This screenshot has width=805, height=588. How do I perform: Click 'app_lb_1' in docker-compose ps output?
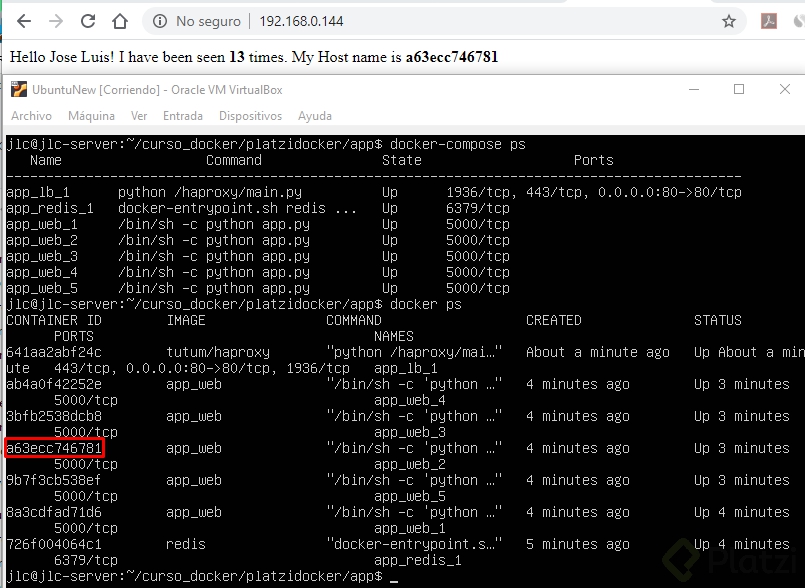[x=38, y=193]
